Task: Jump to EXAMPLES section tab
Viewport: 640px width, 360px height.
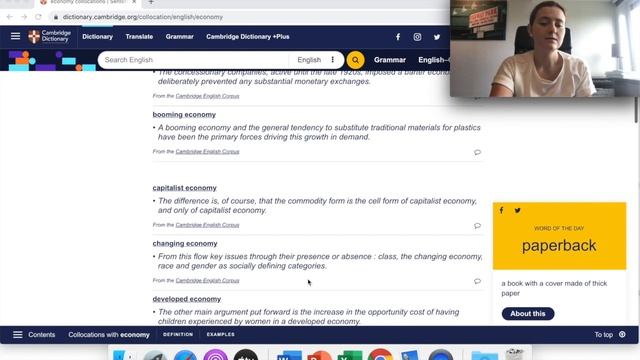Action: click(220, 334)
